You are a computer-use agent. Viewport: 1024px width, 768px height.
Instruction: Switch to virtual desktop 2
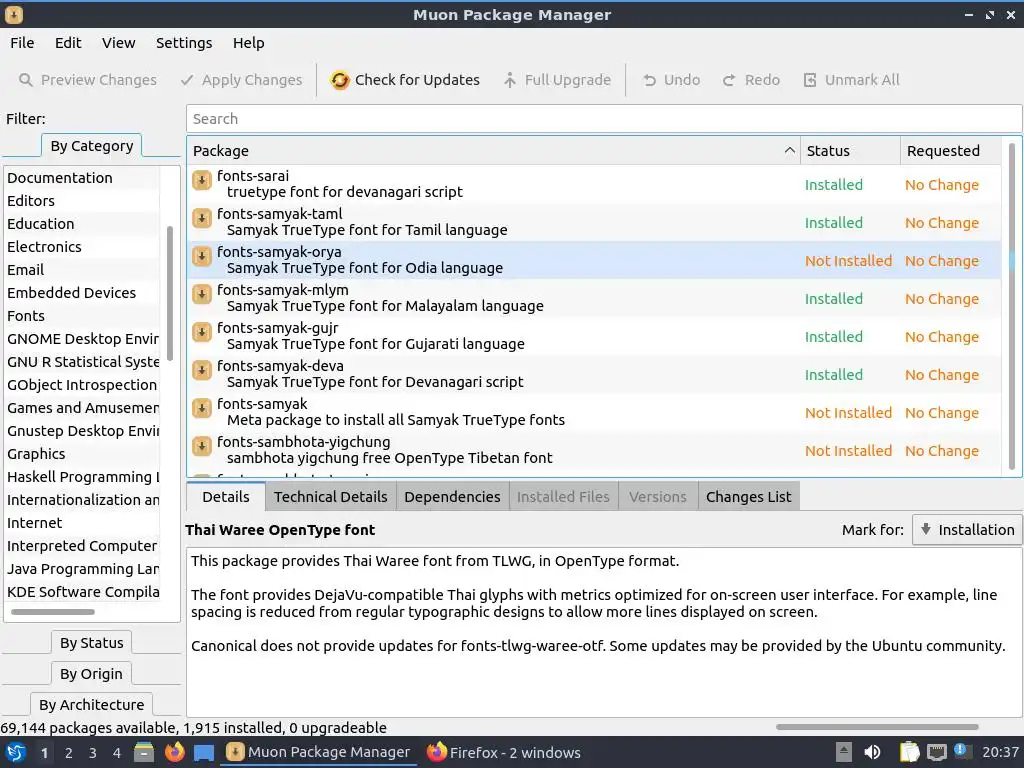coord(69,753)
